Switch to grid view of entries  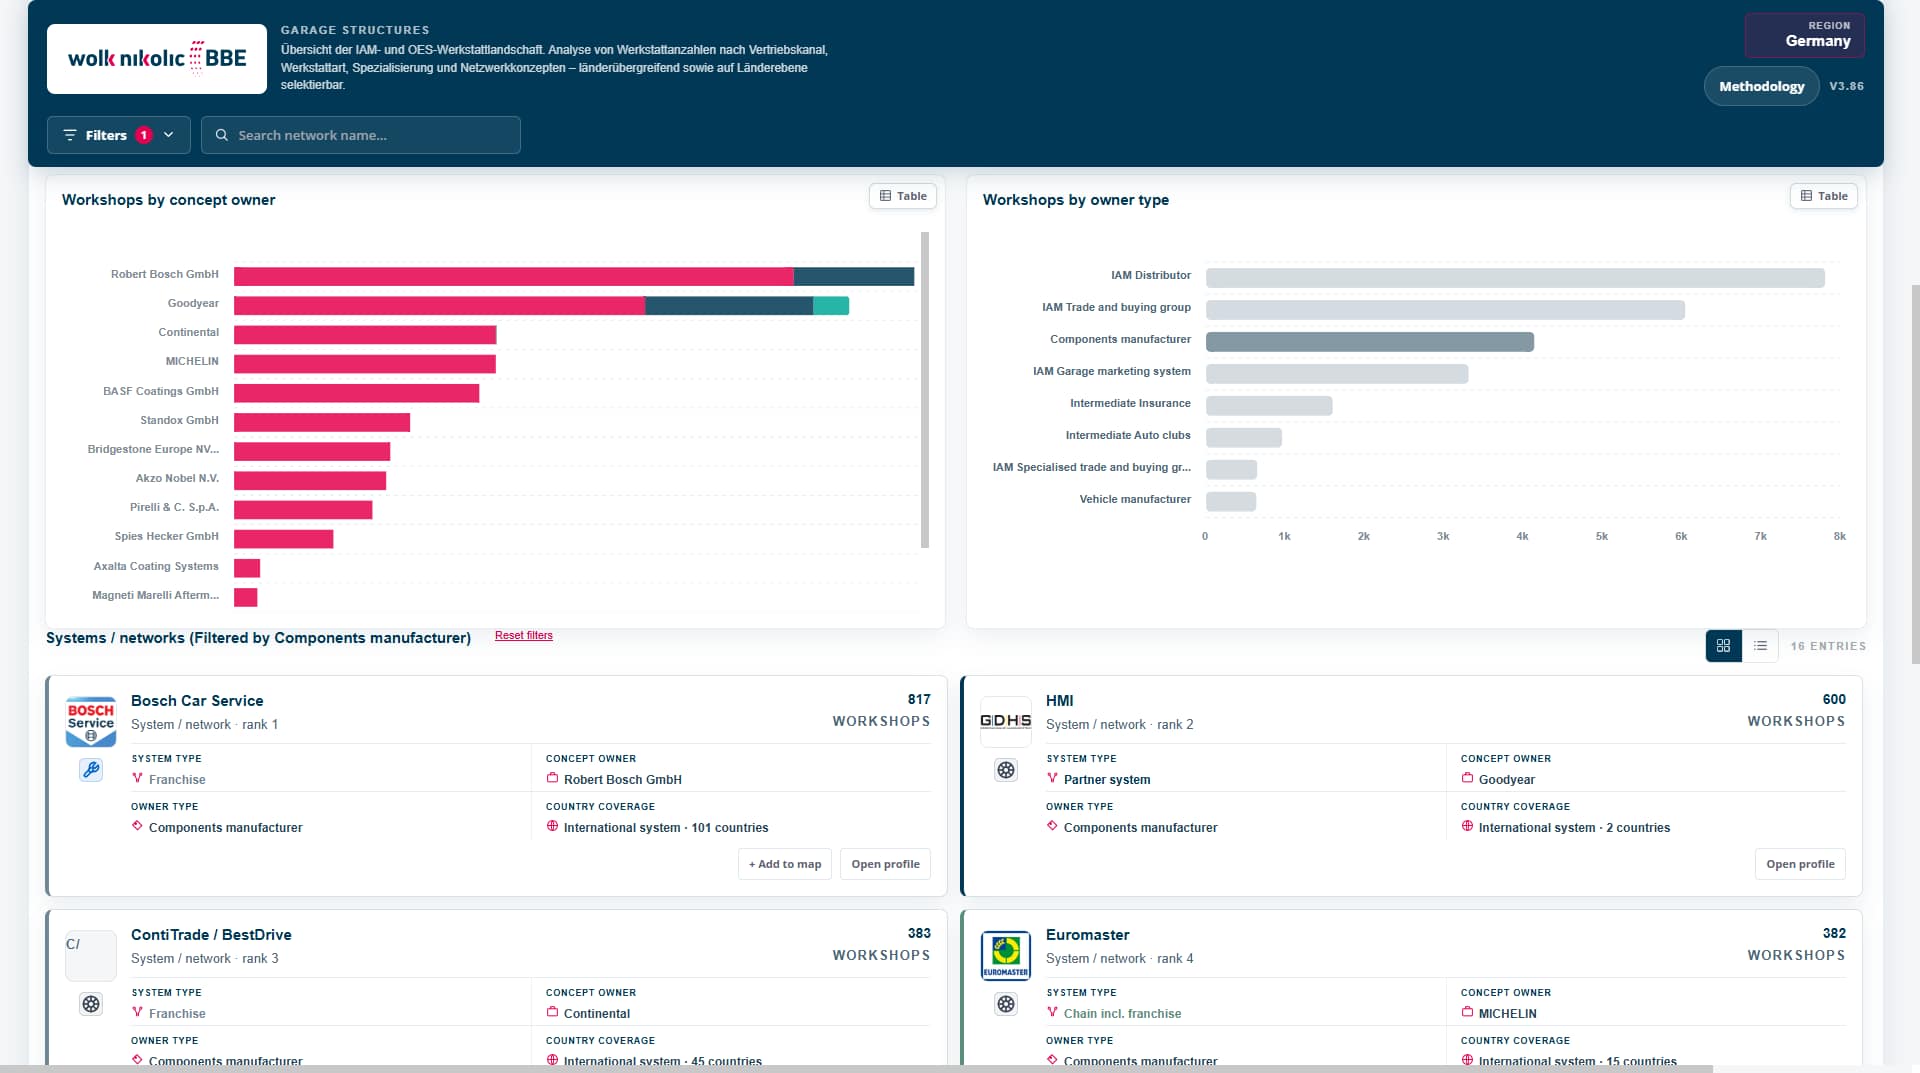tap(1723, 646)
